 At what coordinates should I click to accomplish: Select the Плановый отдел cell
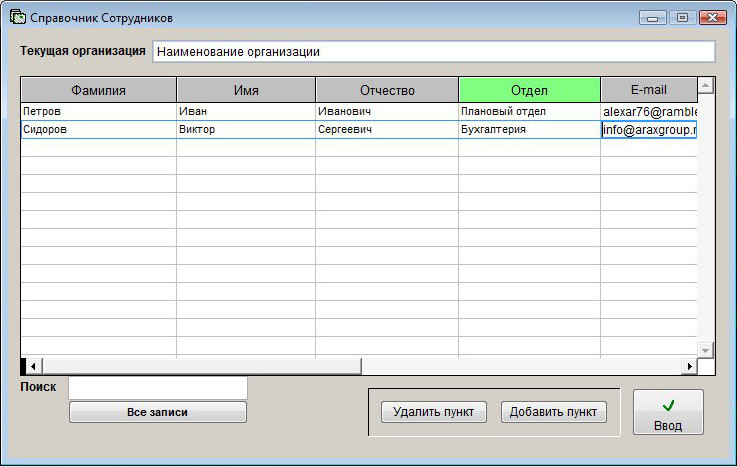[x=529, y=112]
